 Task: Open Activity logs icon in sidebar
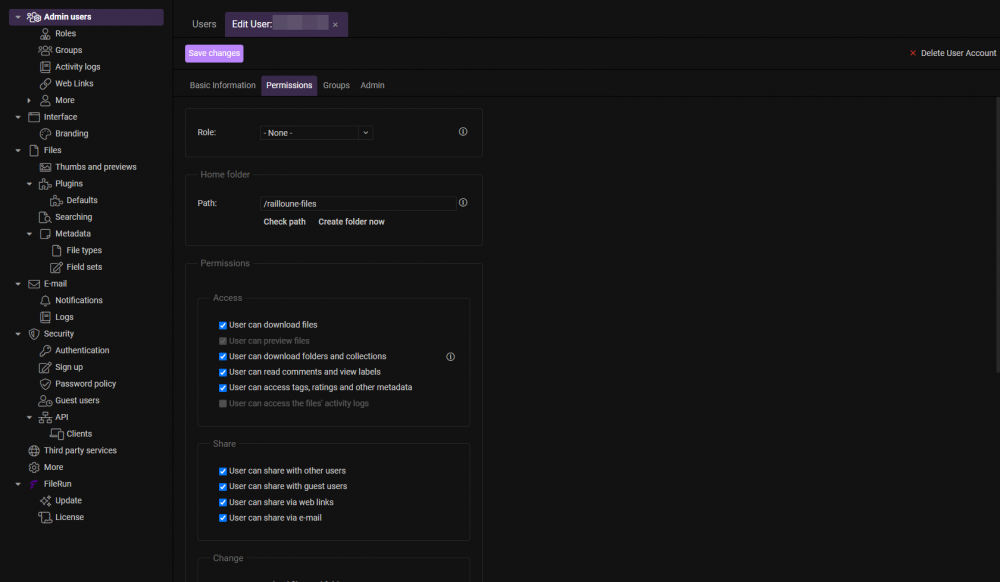(45, 67)
